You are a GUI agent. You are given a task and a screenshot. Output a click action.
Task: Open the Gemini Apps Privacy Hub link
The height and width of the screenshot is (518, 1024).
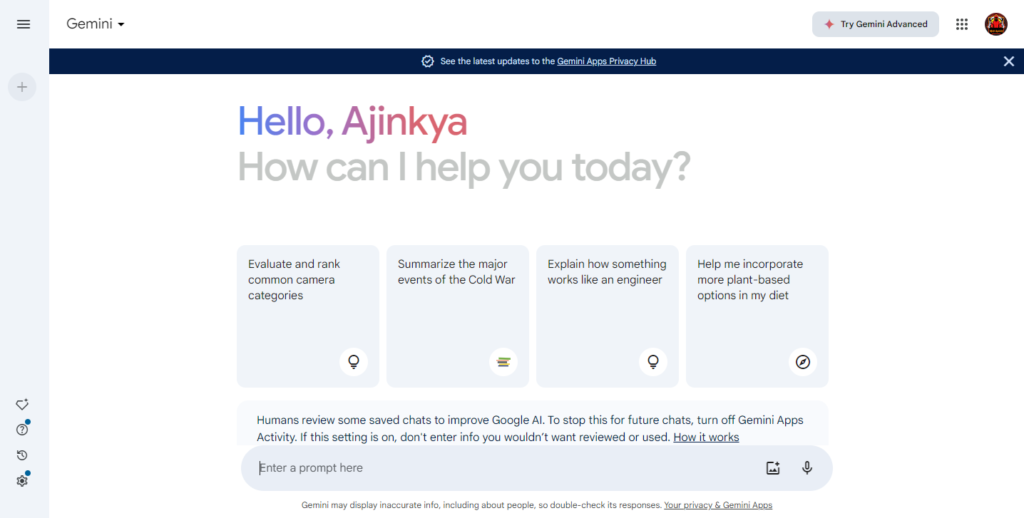pos(606,61)
